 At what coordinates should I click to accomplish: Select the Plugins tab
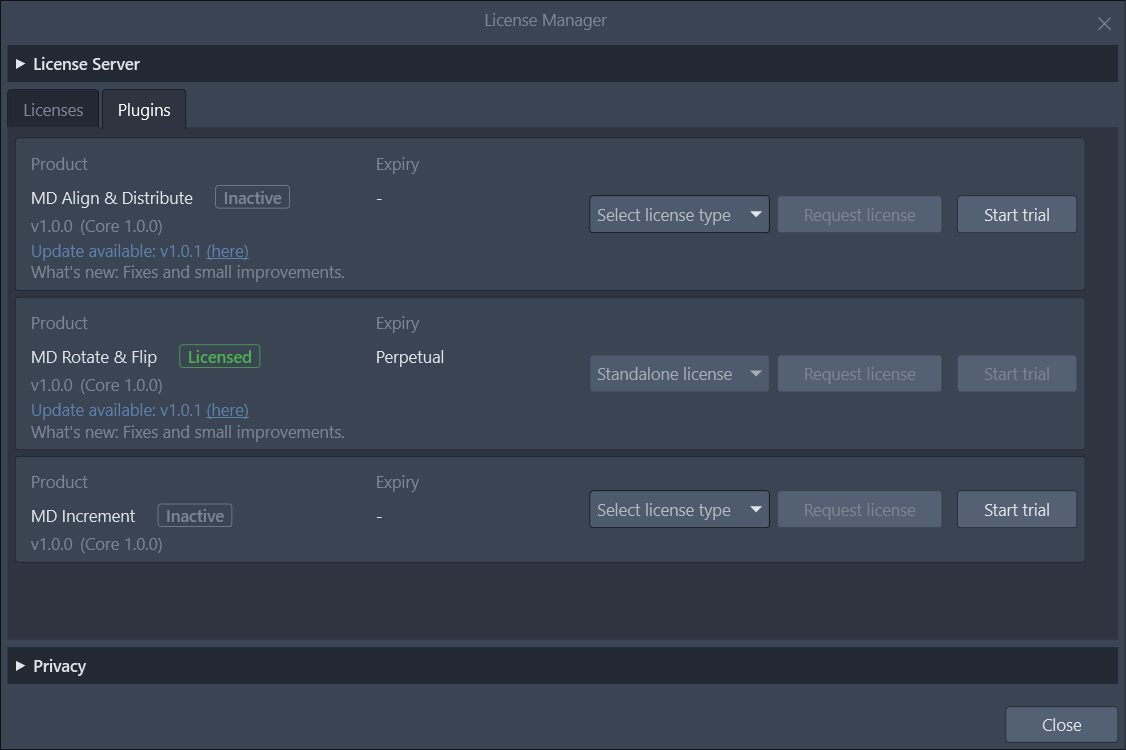coord(144,110)
